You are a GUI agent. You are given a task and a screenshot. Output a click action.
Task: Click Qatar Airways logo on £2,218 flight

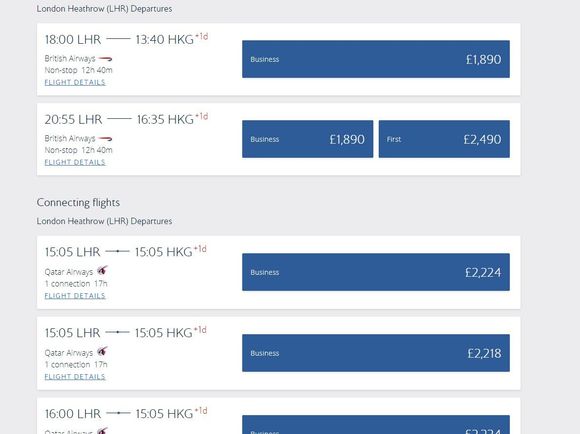(102, 351)
